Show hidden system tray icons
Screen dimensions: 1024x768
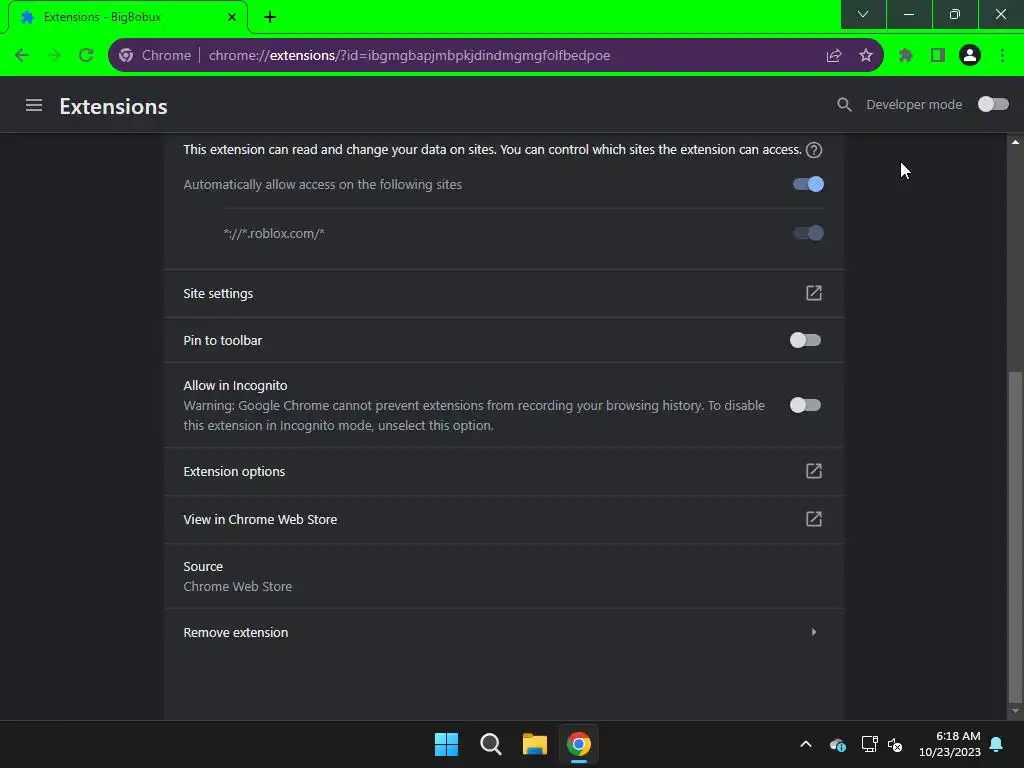coord(806,744)
